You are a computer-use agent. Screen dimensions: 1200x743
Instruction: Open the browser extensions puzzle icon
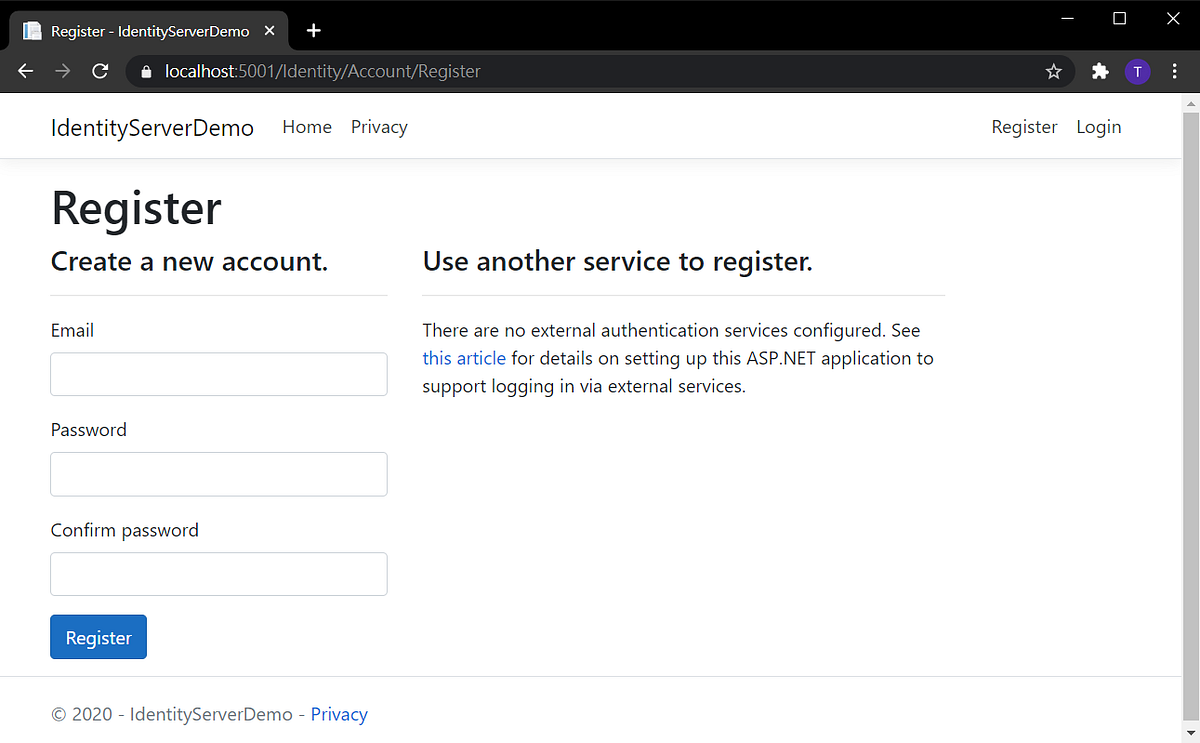(x=1099, y=71)
